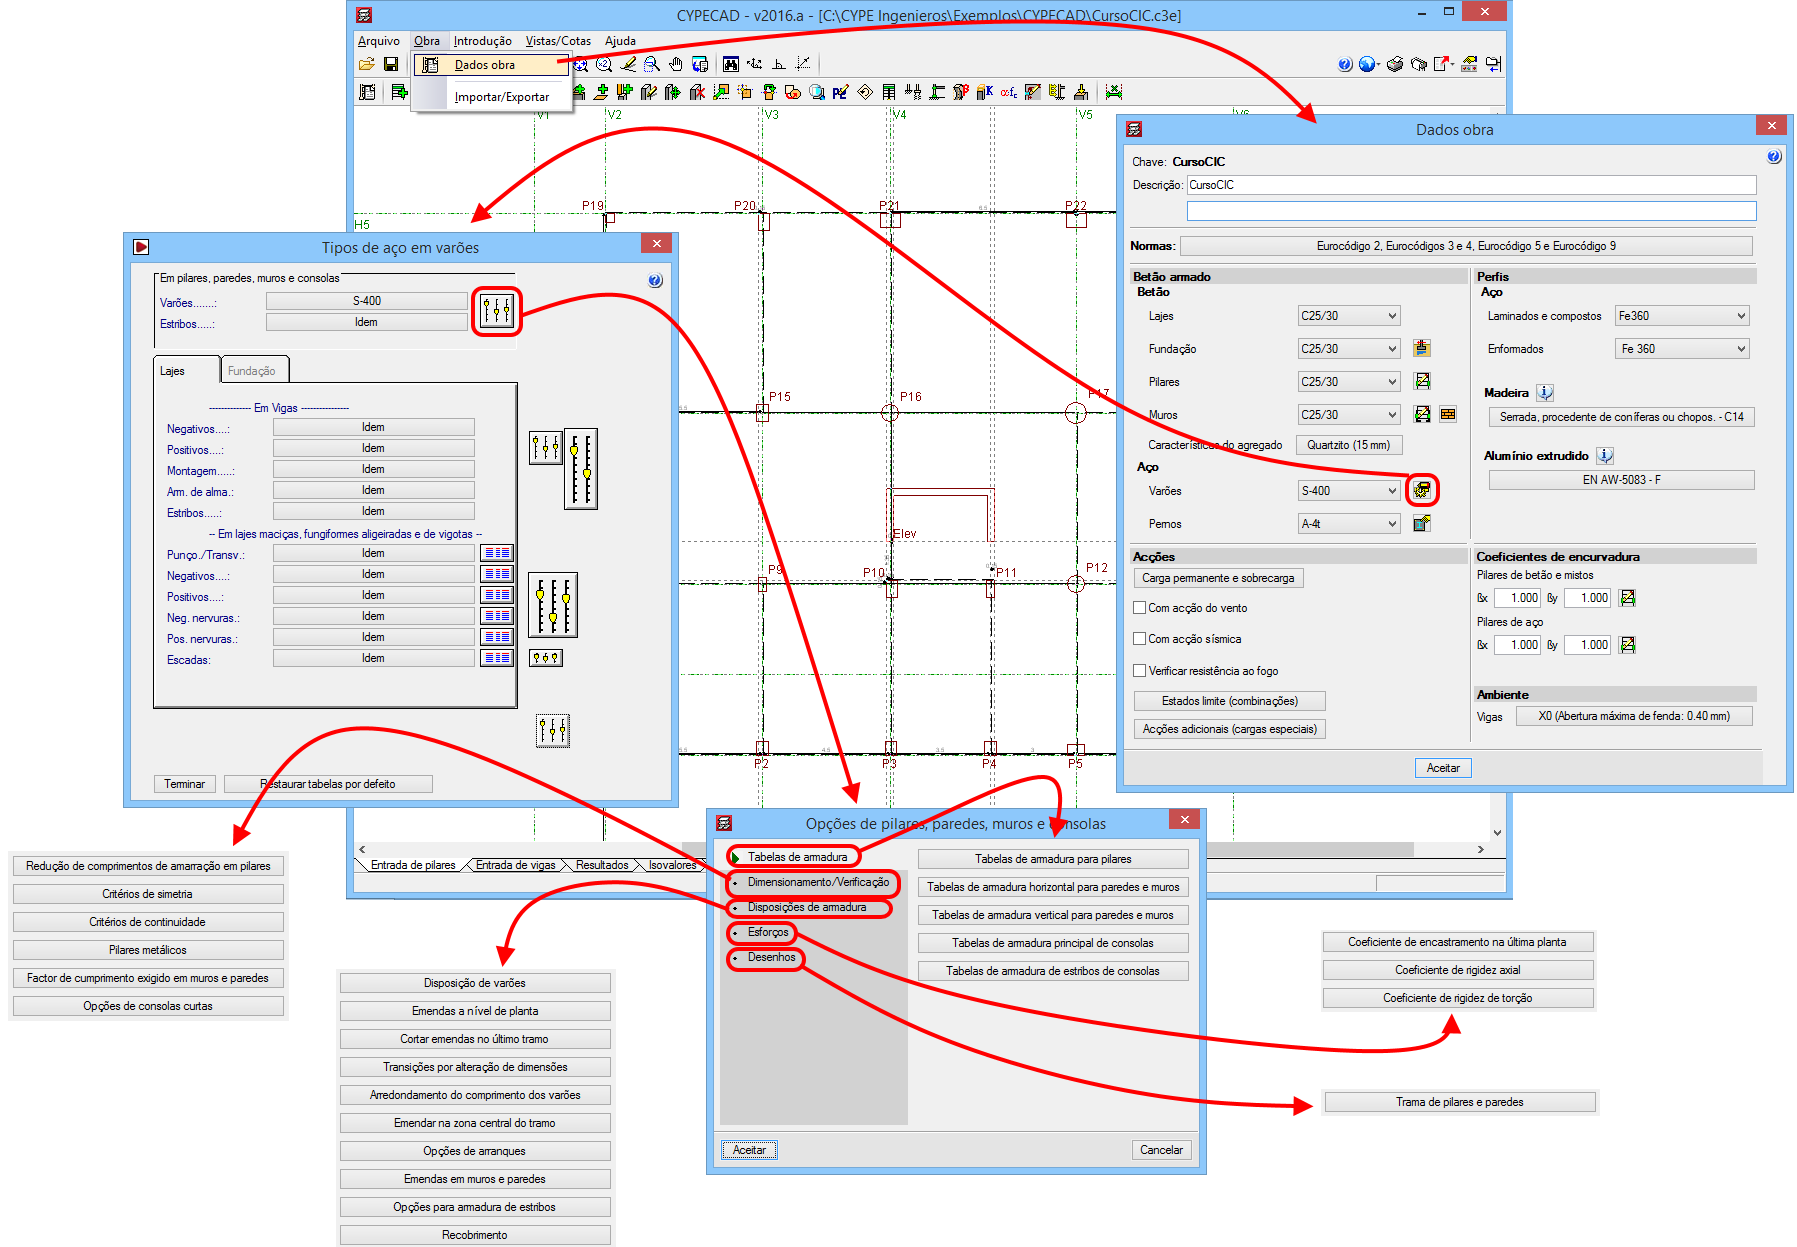
Task: Click Estados limite (combinações) button
Action: tap(1230, 701)
